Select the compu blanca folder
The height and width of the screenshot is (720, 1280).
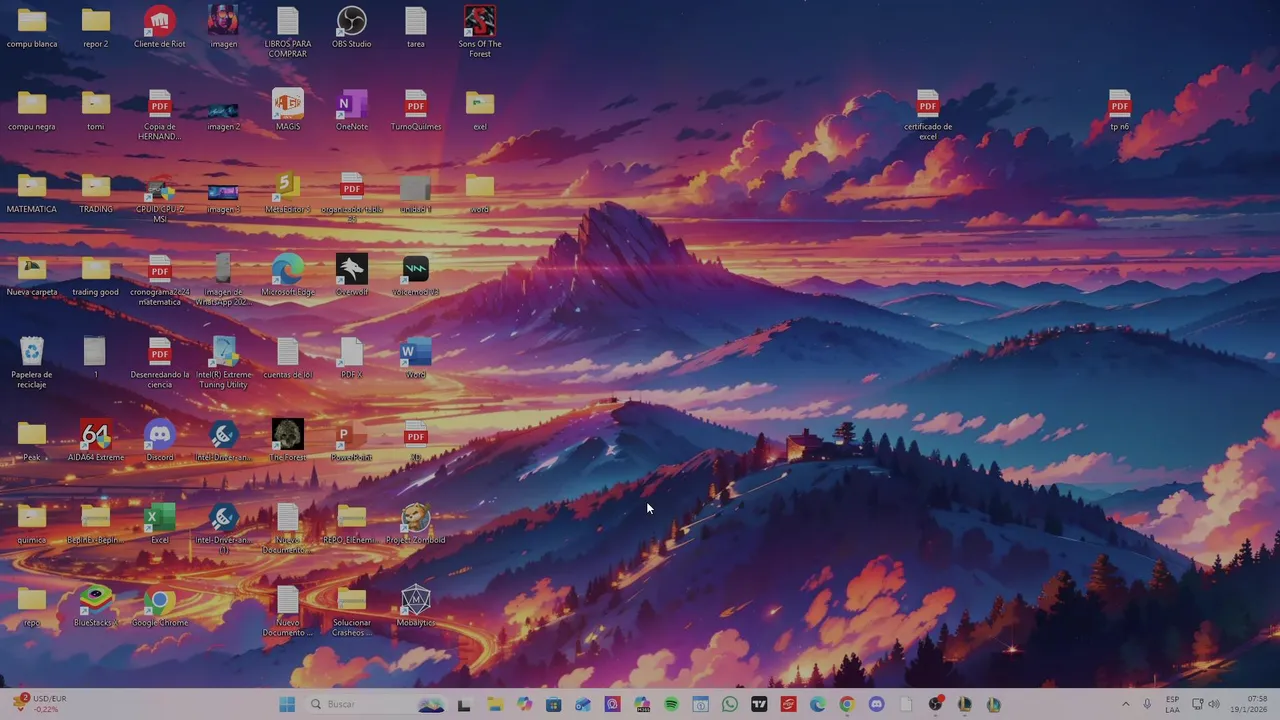(32, 28)
